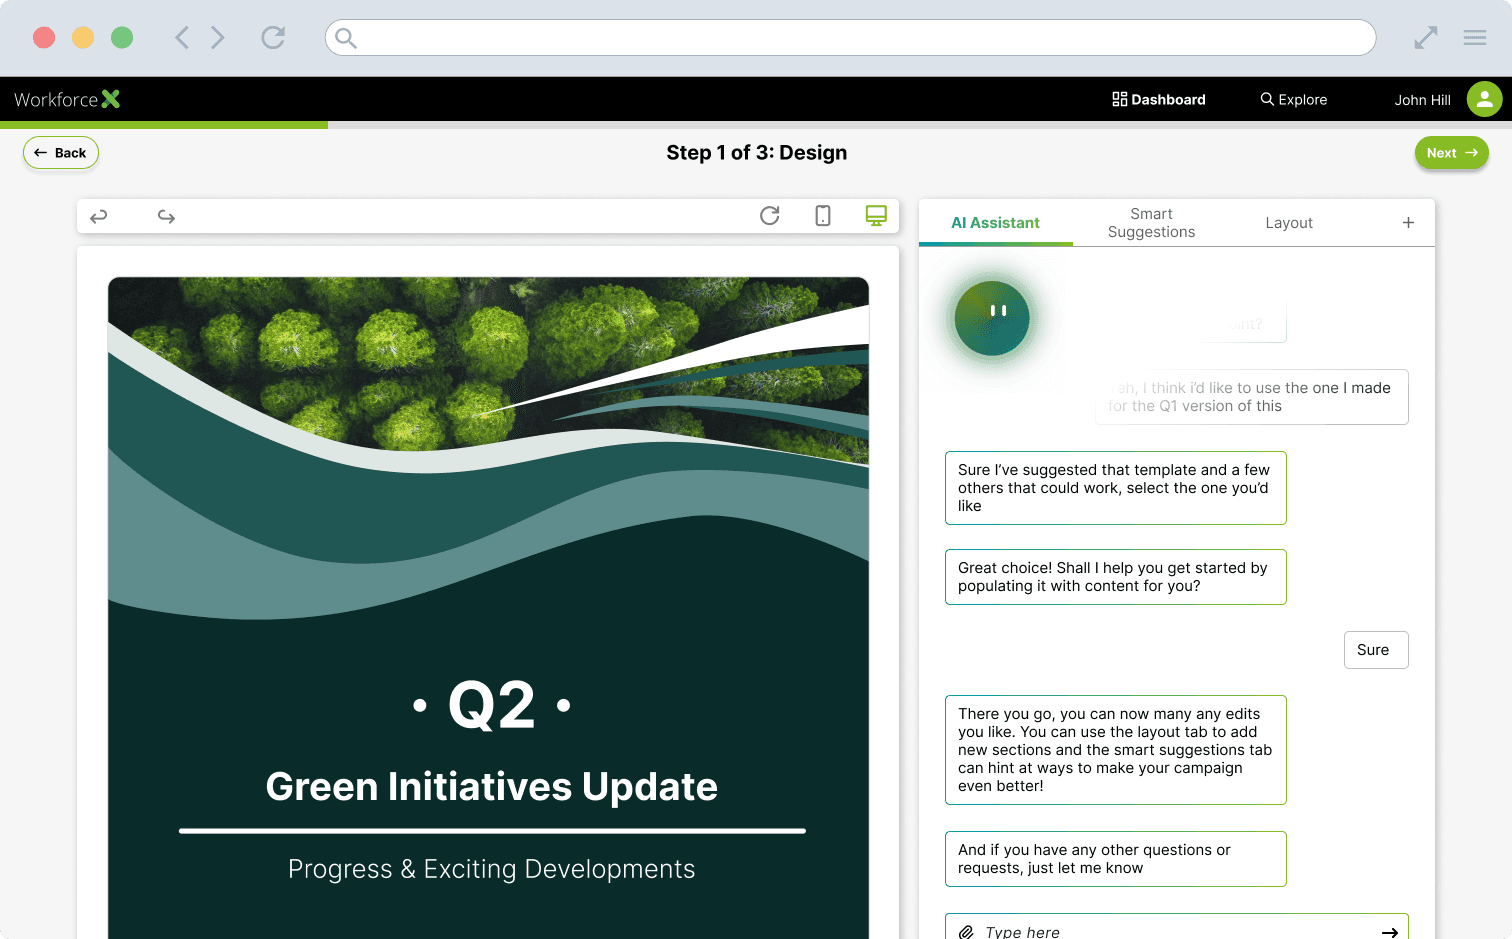Refresh the design preview
Screen dimensions: 1512x939
tap(770, 215)
